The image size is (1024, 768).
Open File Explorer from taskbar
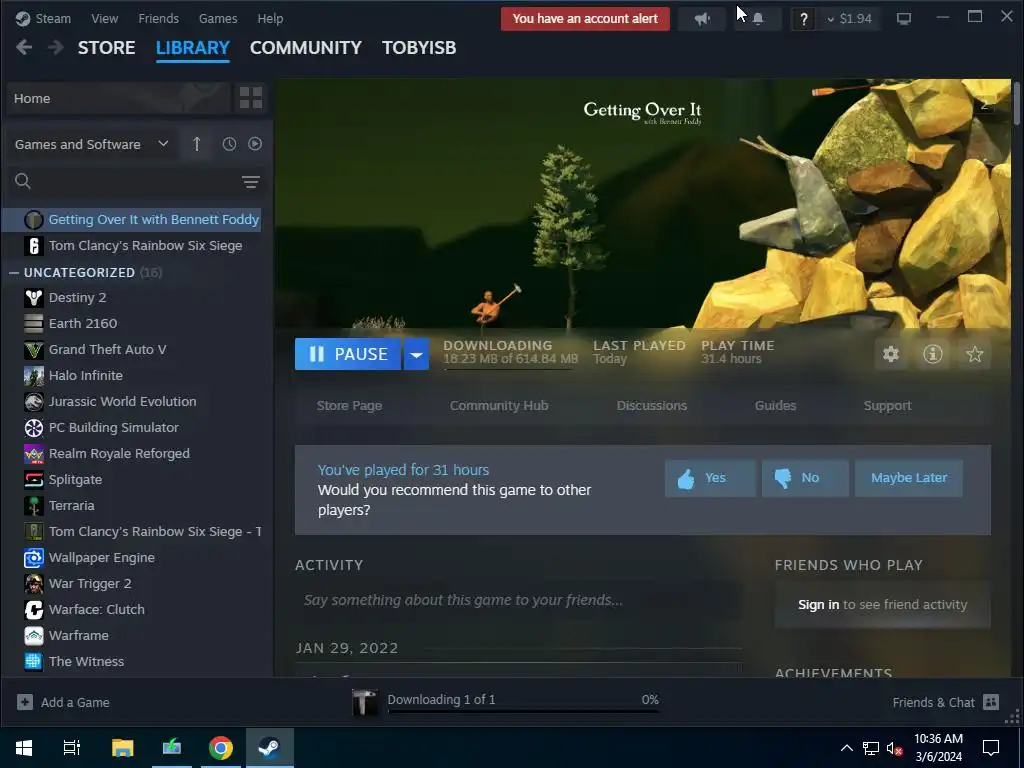point(123,748)
